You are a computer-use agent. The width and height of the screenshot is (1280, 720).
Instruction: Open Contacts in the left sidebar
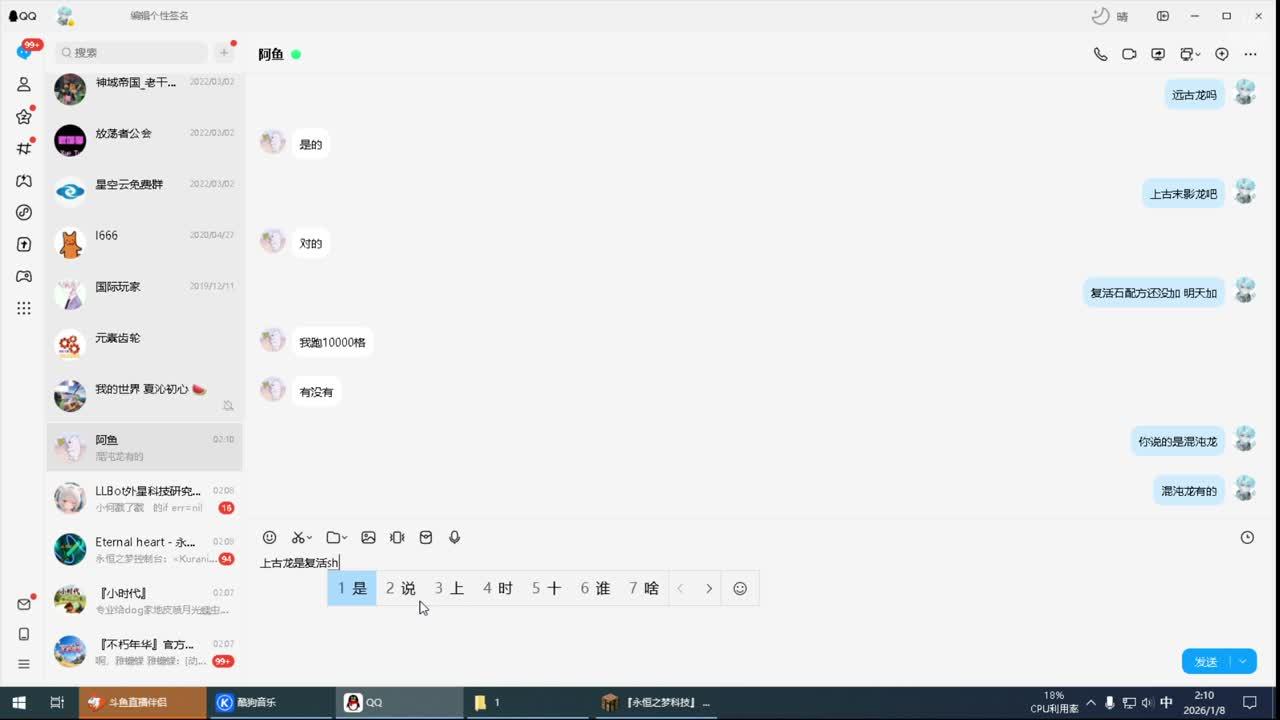(24, 85)
